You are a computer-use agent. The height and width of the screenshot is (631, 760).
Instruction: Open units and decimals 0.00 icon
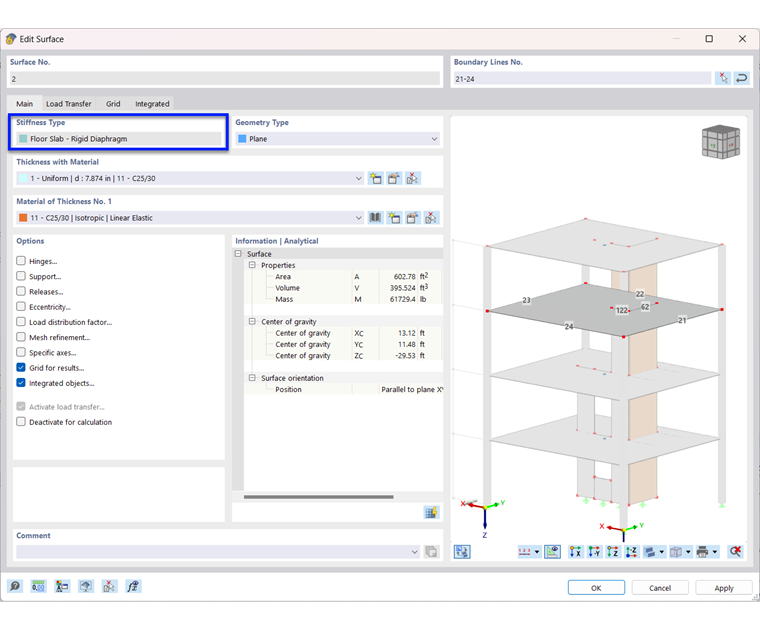(38, 586)
